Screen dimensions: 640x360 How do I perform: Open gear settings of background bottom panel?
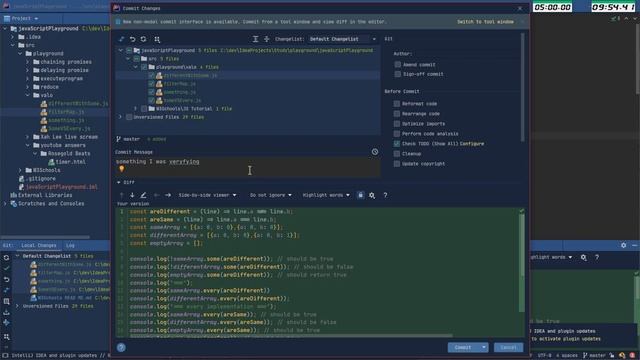click(623, 245)
